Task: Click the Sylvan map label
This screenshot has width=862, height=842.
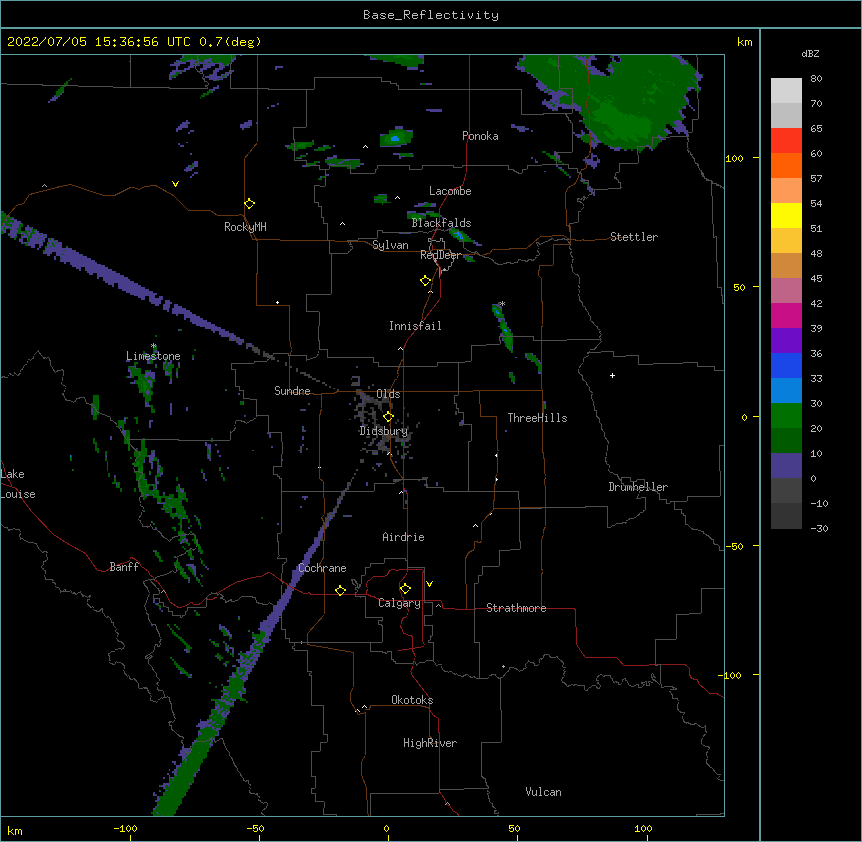Action: tap(390, 245)
